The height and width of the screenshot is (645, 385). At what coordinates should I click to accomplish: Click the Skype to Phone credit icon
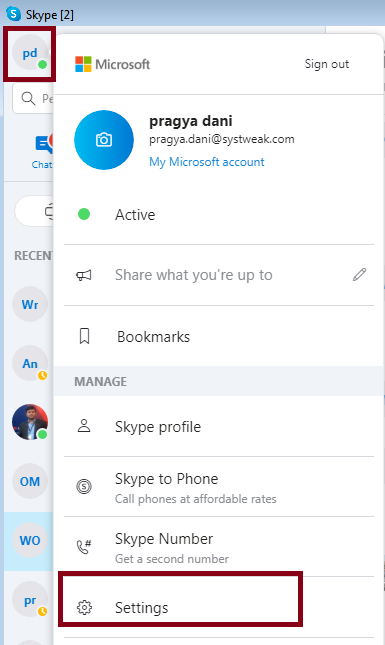[84, 487]
